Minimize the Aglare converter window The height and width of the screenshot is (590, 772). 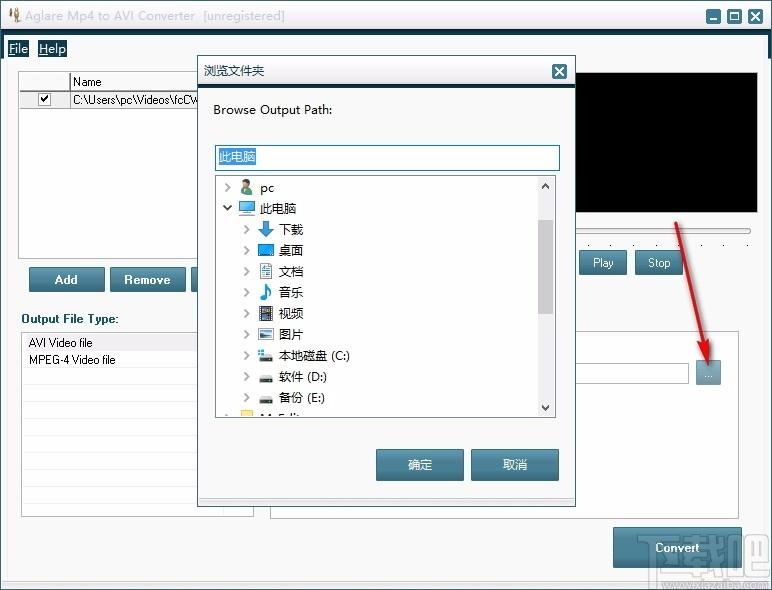tap(713, 16)
